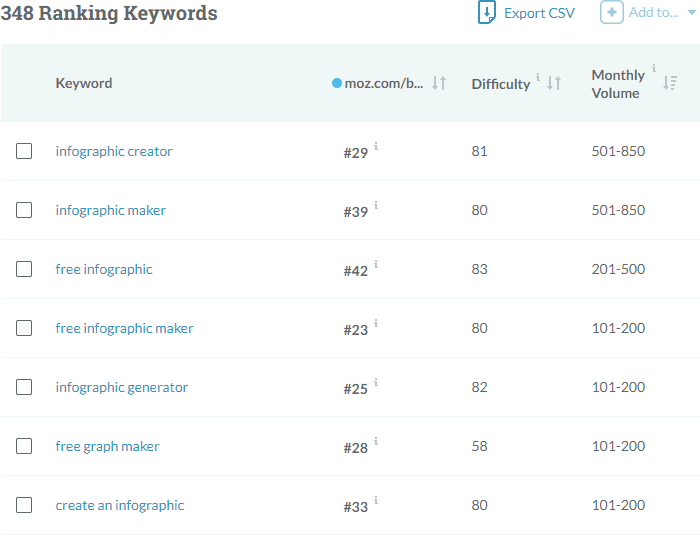Click the Export CSV link
The width and height of the screenshot is (700, 535).
[x=539, y=13]
